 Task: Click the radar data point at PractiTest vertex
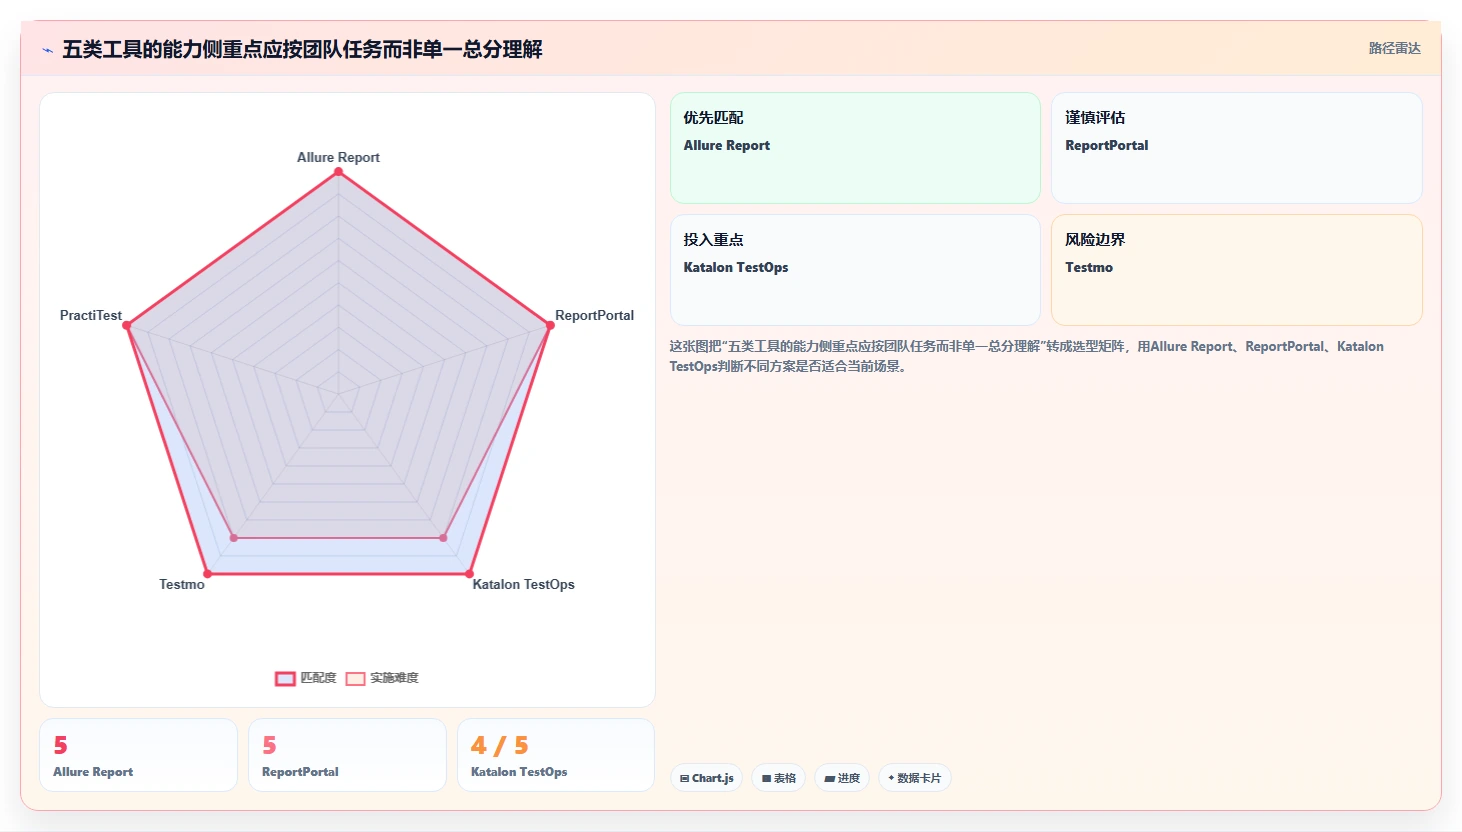click(127, 325)
